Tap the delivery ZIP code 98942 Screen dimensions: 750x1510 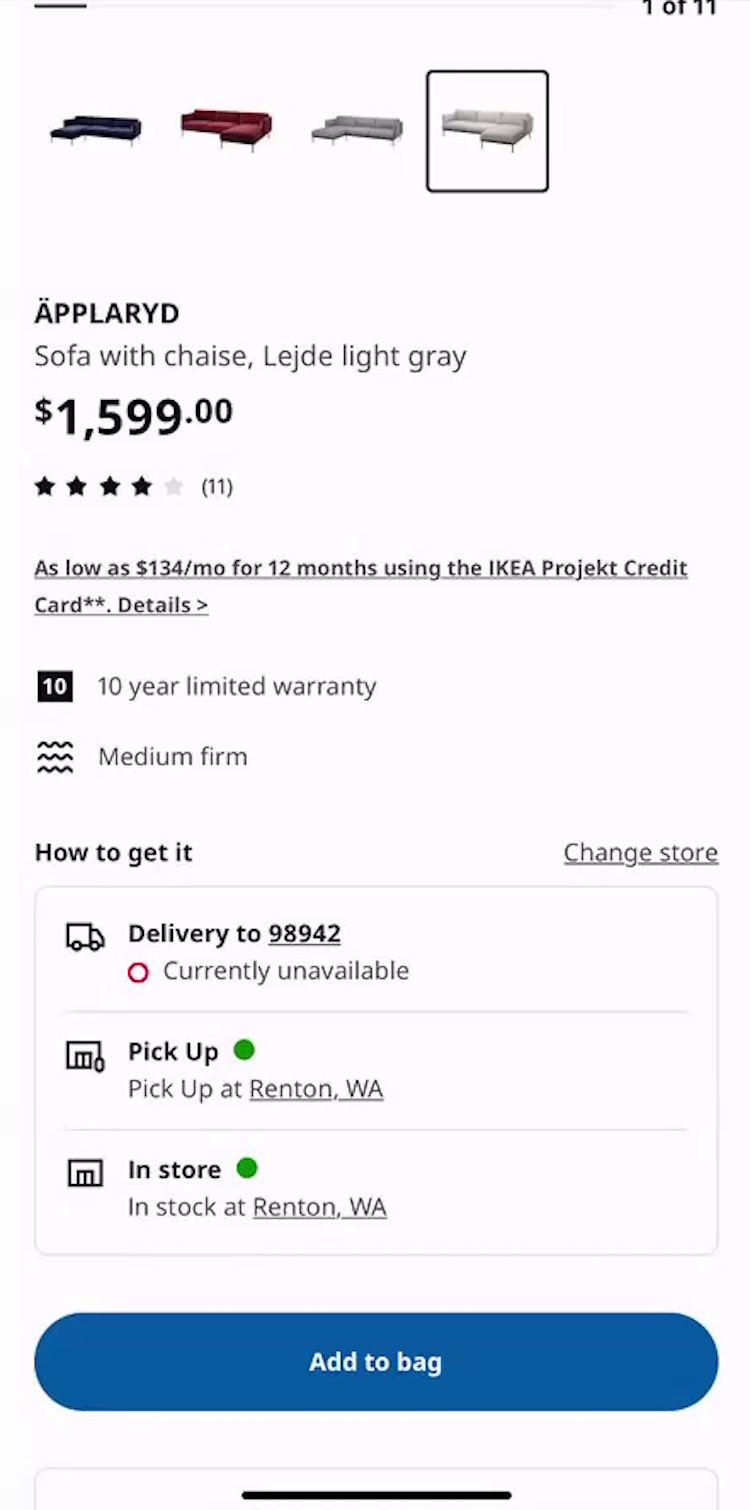coord(304,934)
